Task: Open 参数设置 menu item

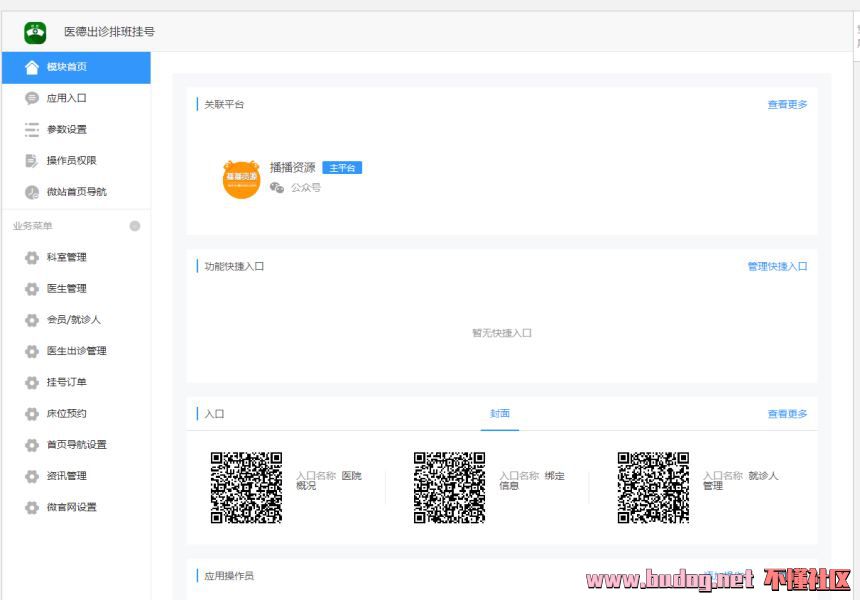Action: click(76, 129)
